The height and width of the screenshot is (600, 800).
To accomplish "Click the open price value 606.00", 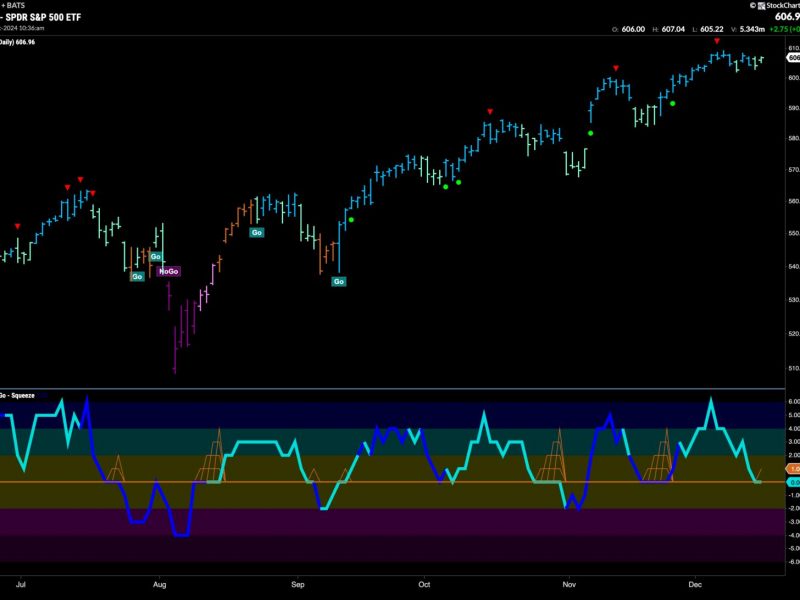I will [633, 29].
